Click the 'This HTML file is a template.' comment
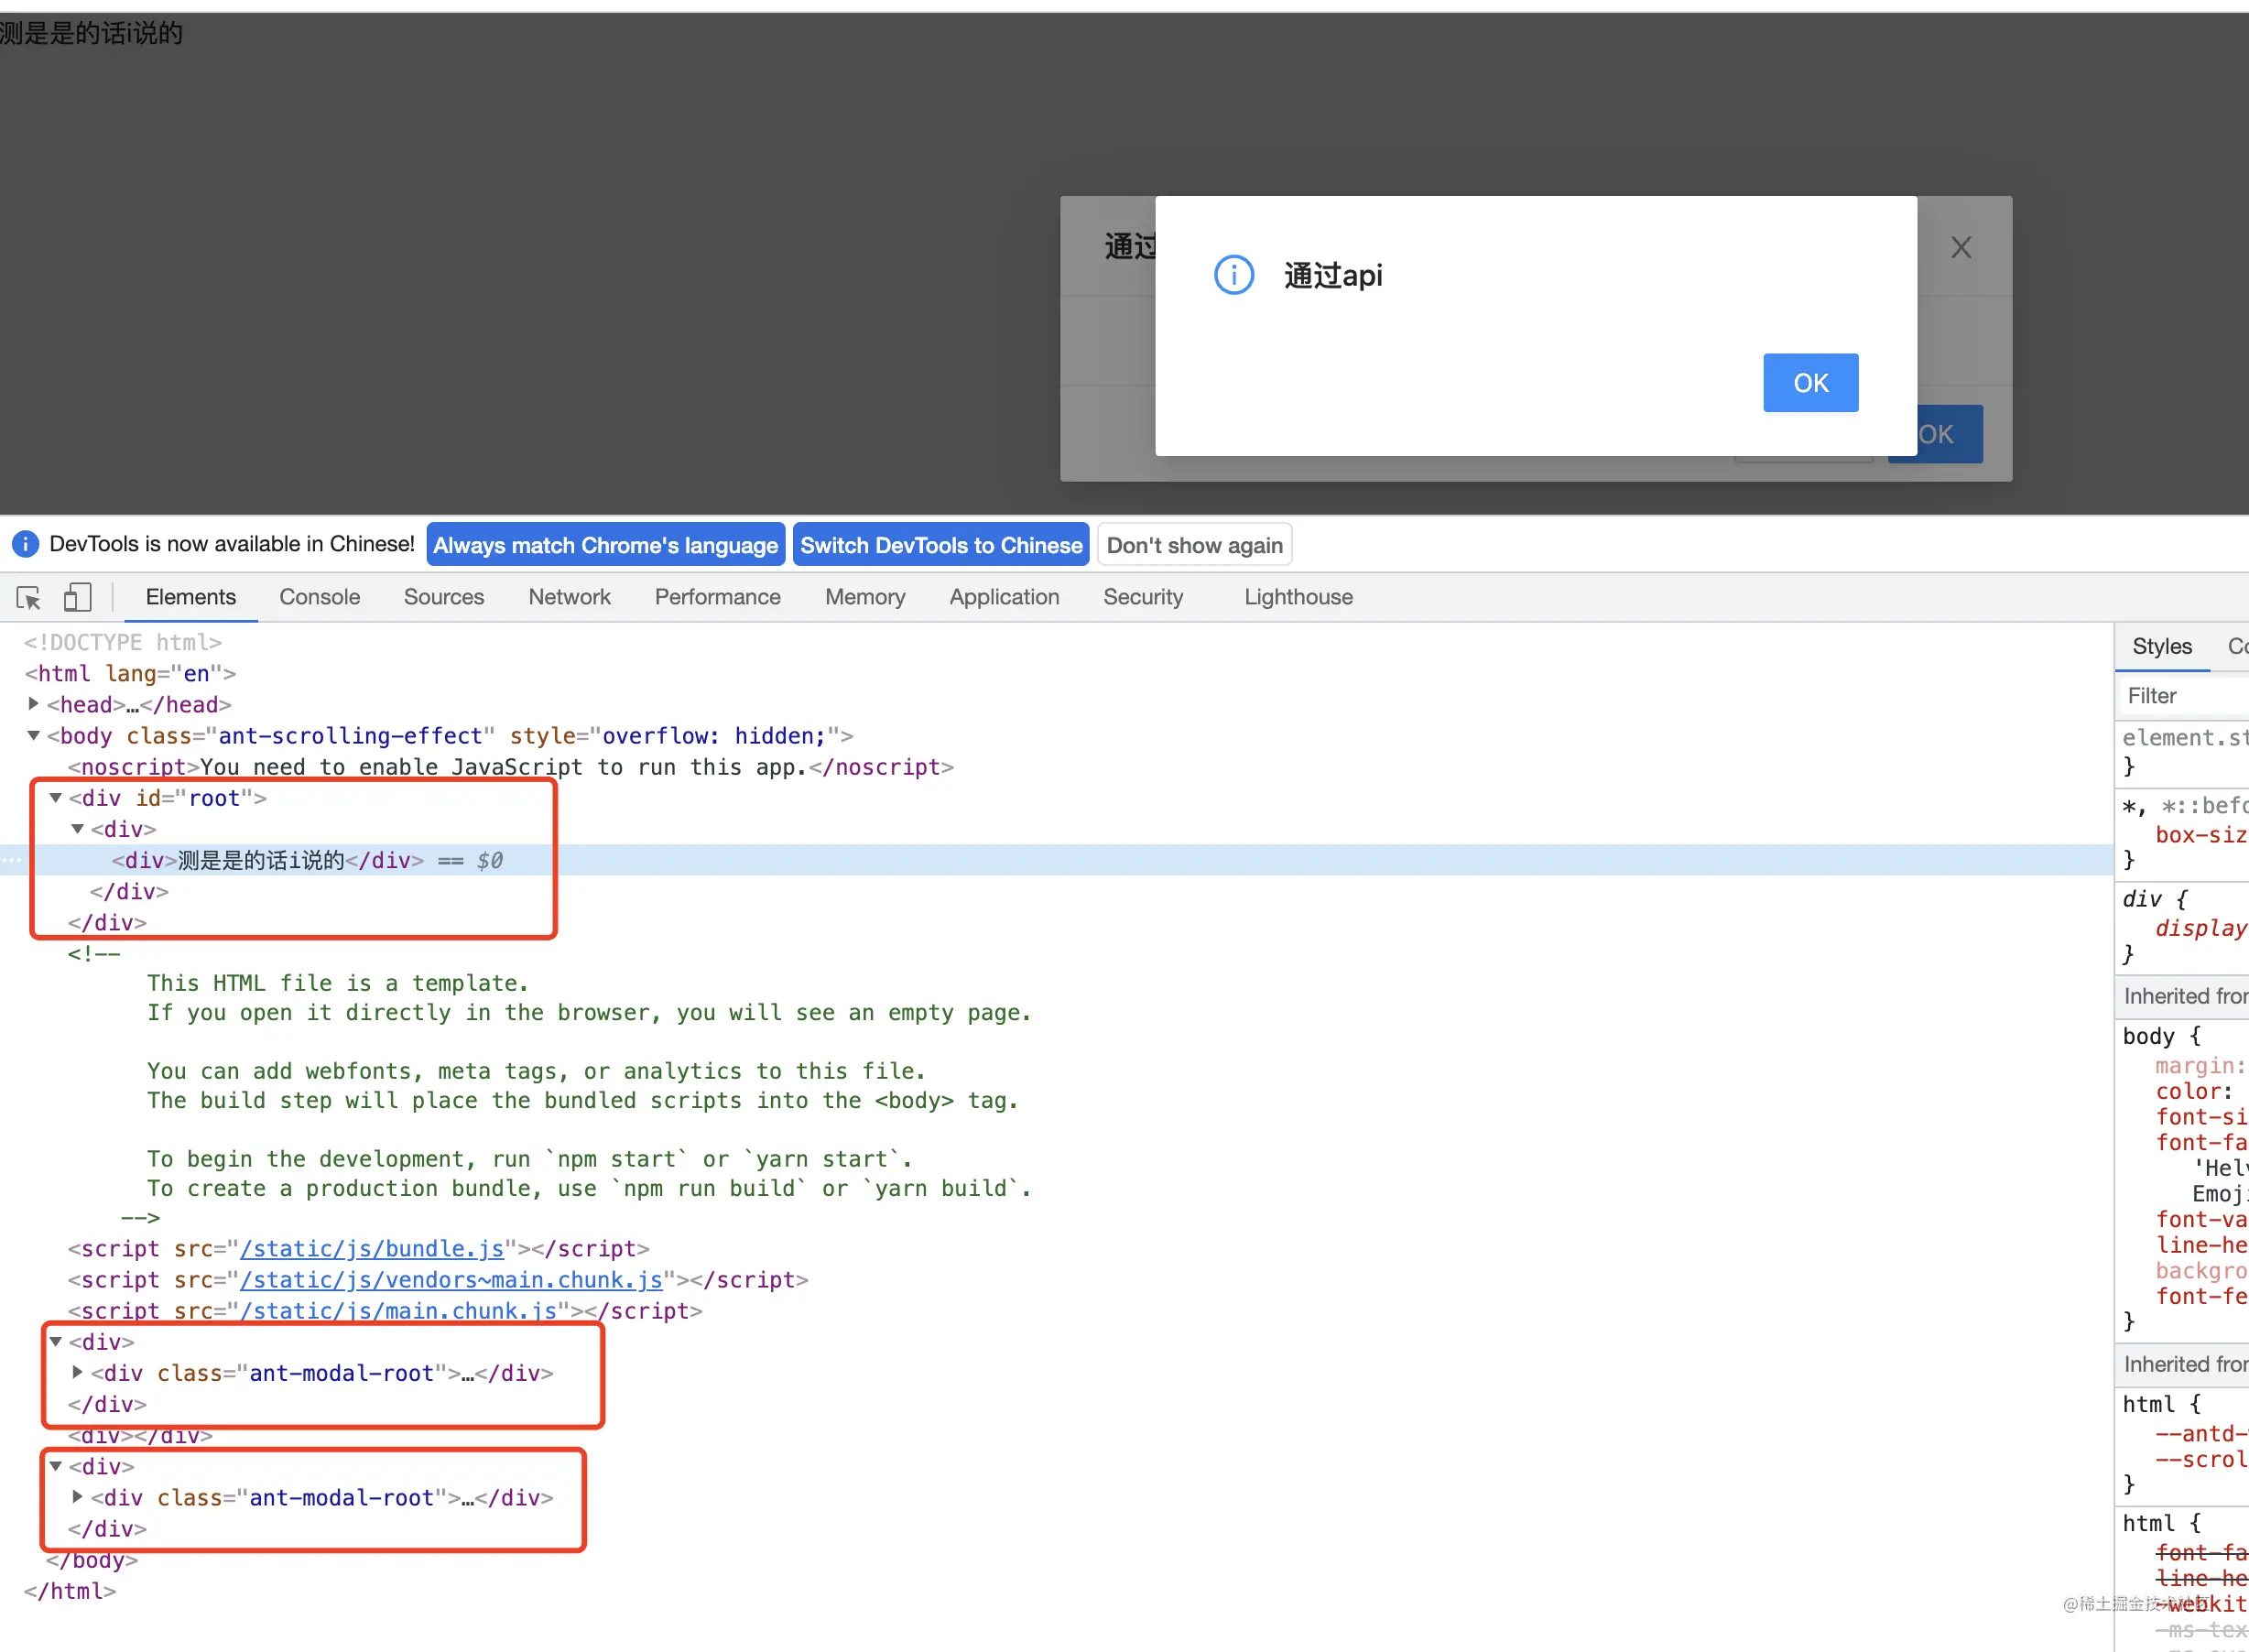 click(x=337, y=983)
